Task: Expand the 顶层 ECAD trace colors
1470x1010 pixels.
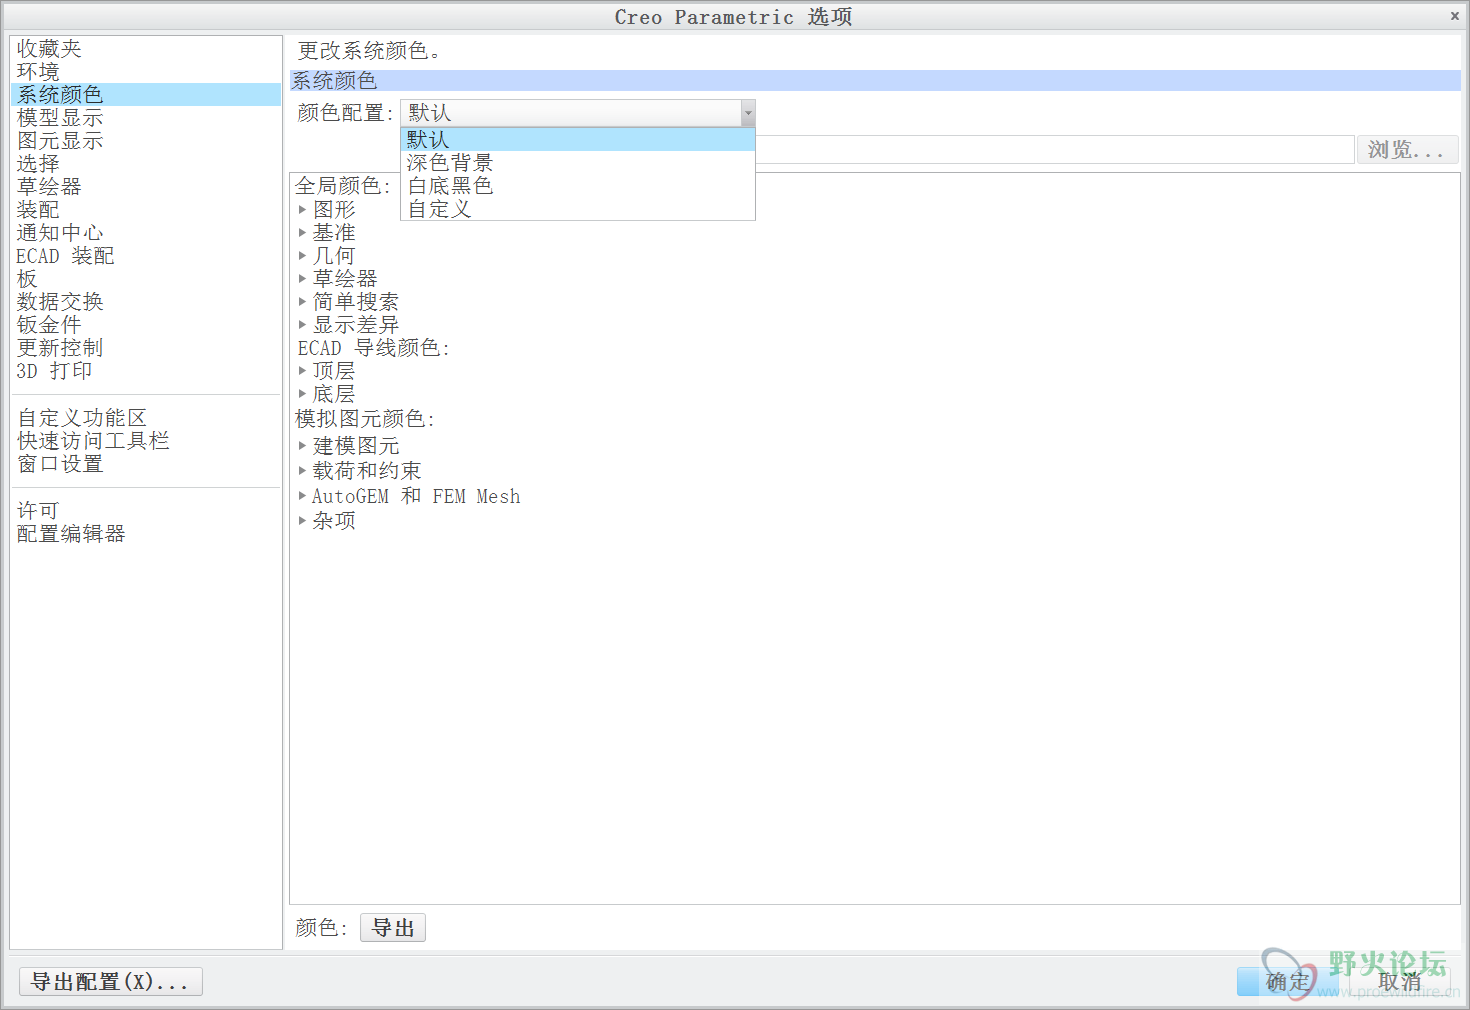Action: (302, 370)
